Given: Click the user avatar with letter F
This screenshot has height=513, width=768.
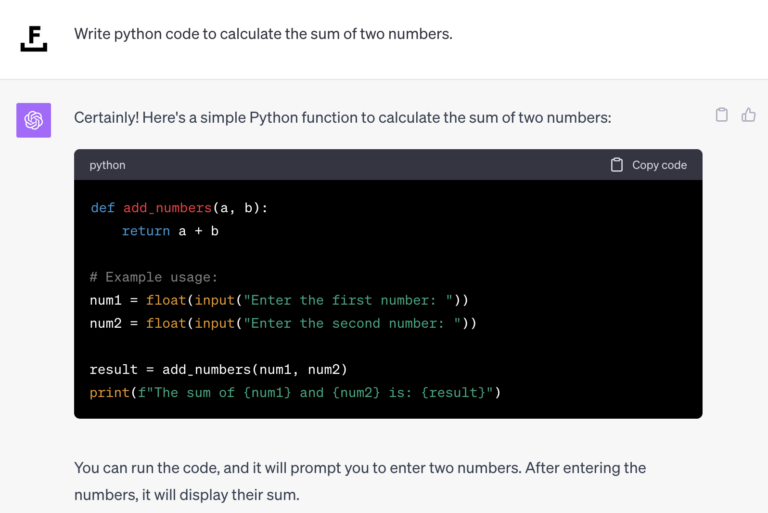Looking at the screenshot, I should pos(34,37).
